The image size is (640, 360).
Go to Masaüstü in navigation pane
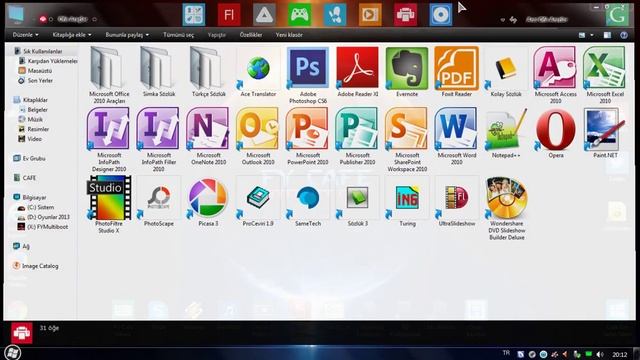coord(35,71)
